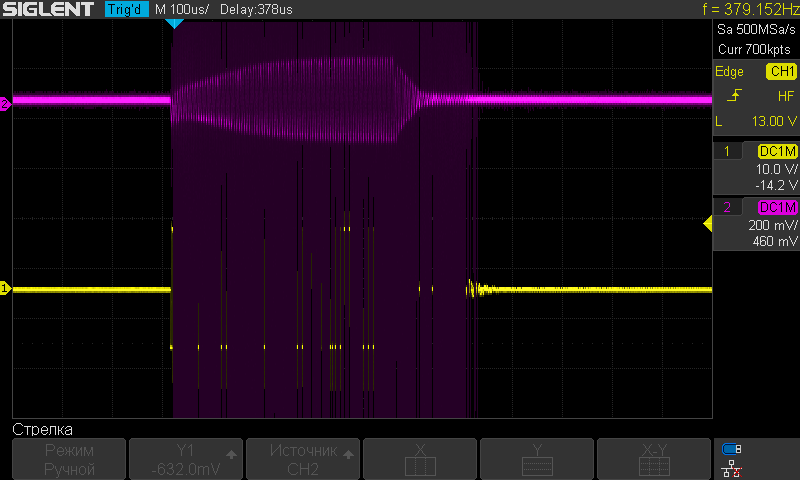Select the M 100us/ timebase readout
Viewport: 800px width, 480px height.
(182, 9)
